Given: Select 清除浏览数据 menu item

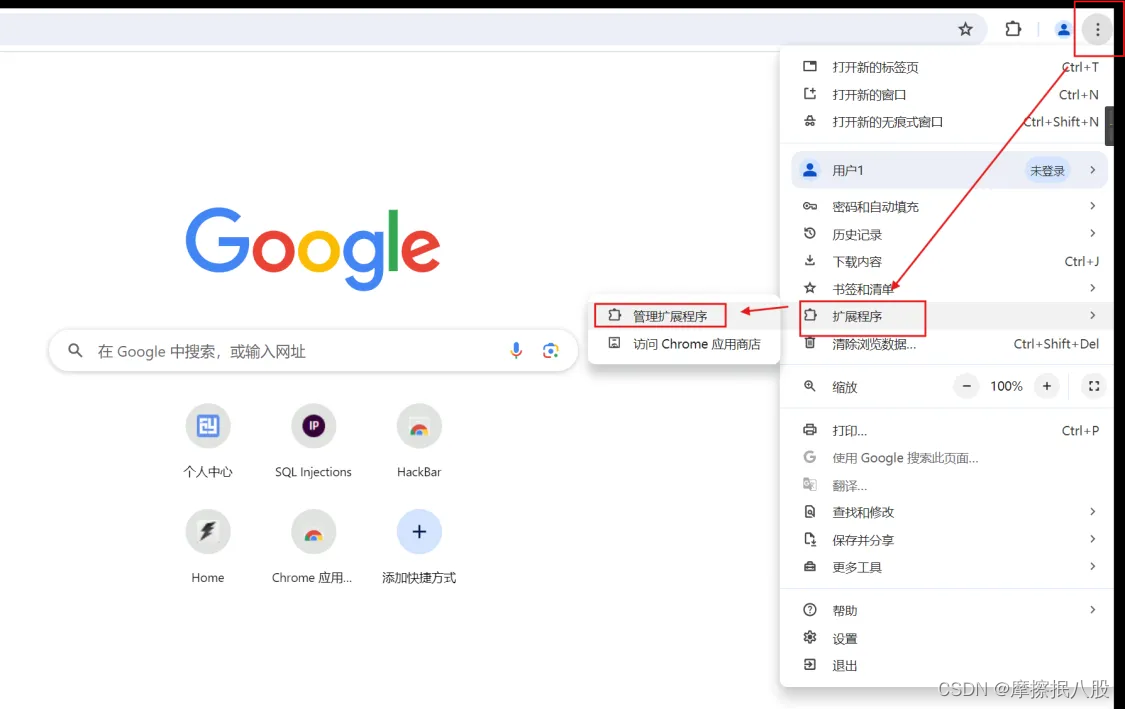Looking at the screenshot, I should pos(949,344).
